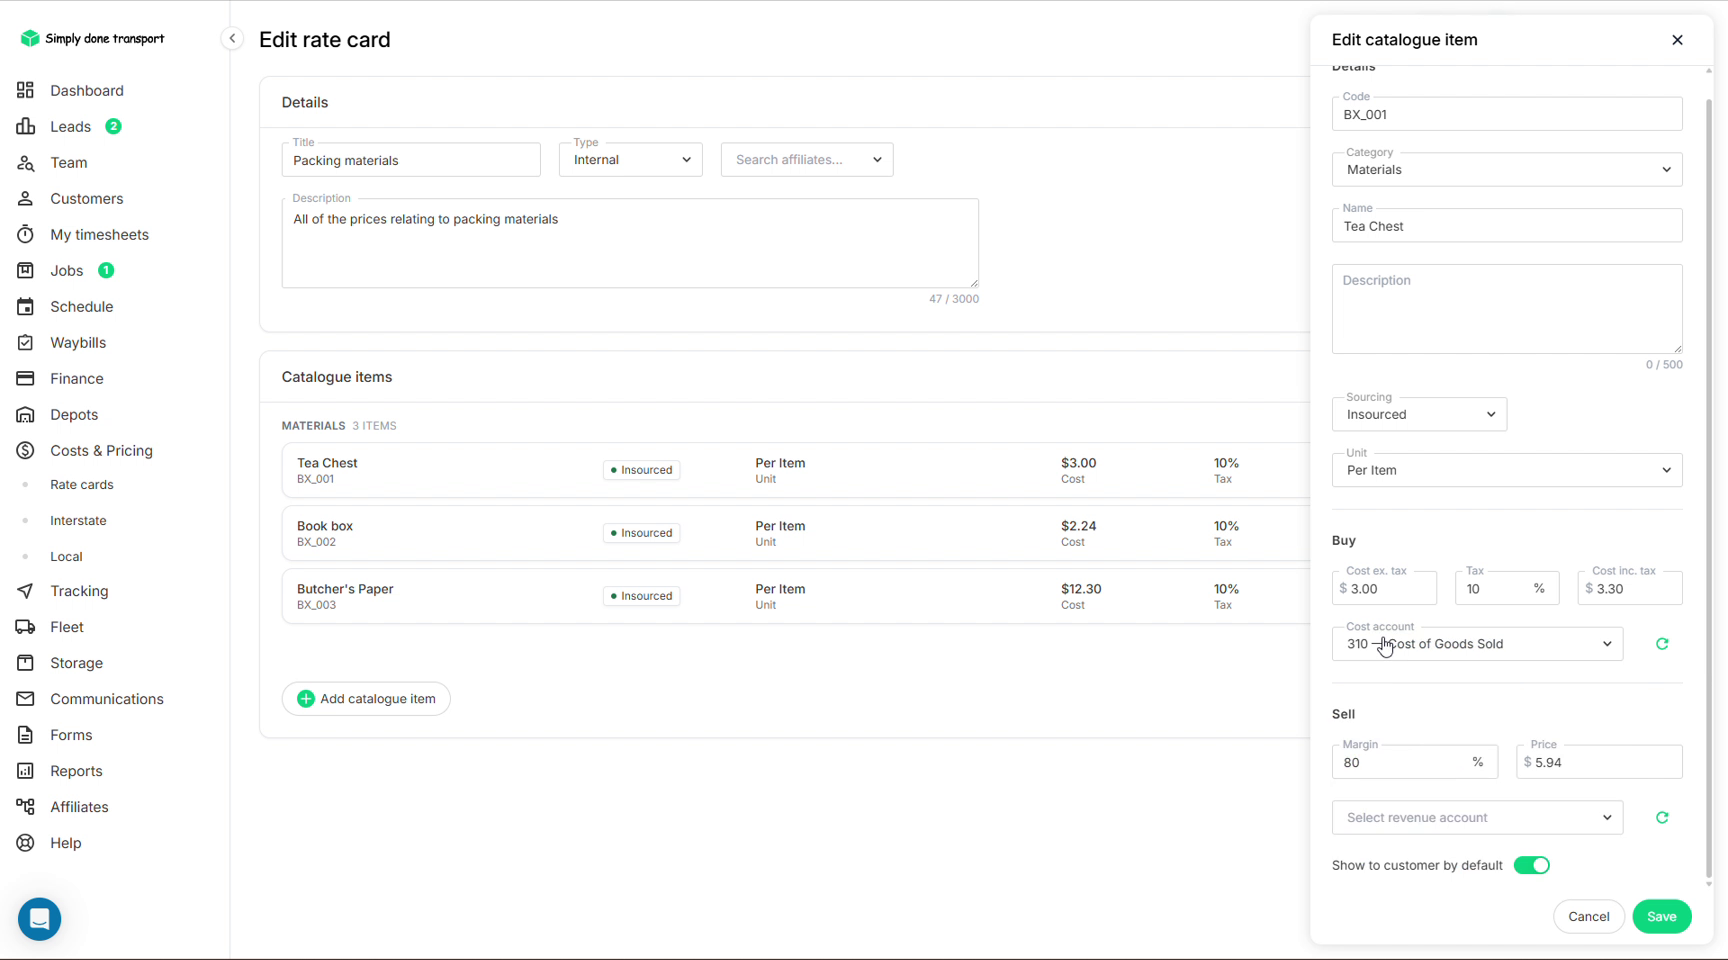
Task: Click Add catalogue item button
Action: pyautogui.click(x=366, y=699)
